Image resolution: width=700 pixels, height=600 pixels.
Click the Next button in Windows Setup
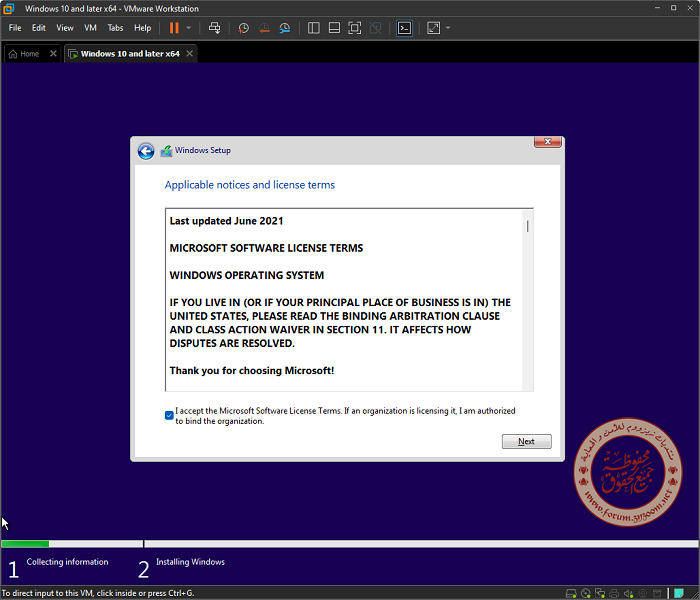pos(527,441)
